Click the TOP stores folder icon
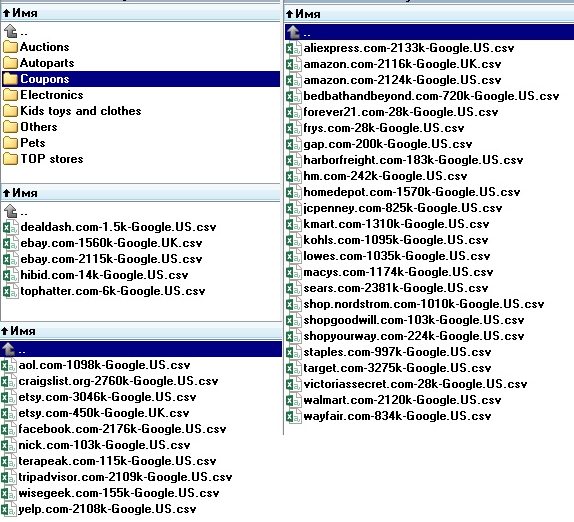 (x=10, y=159)
